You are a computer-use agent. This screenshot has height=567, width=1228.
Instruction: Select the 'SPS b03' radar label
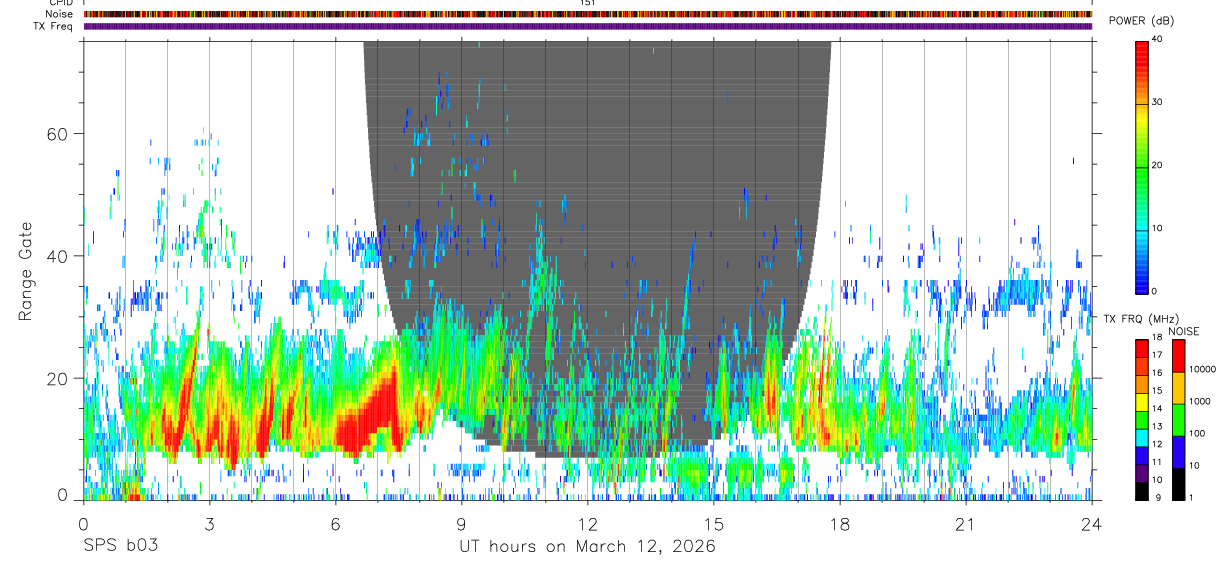tap(120, 547)
